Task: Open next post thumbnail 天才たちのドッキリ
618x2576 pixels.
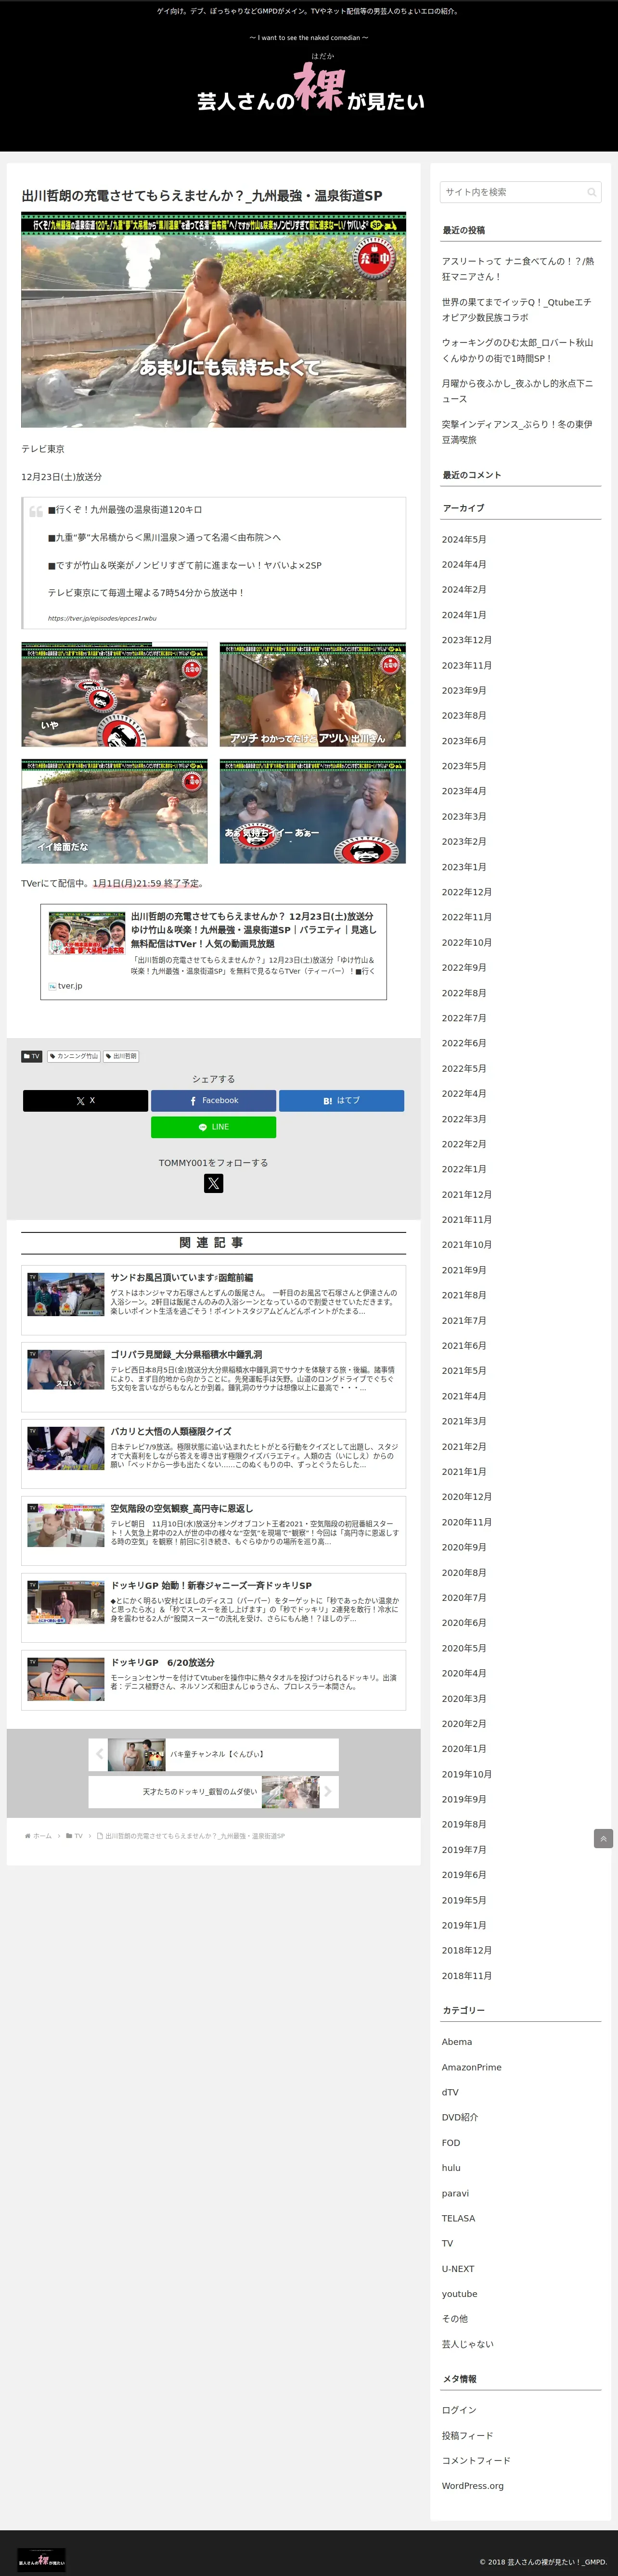Action: pyautogui.click(x=290, y=1792)
